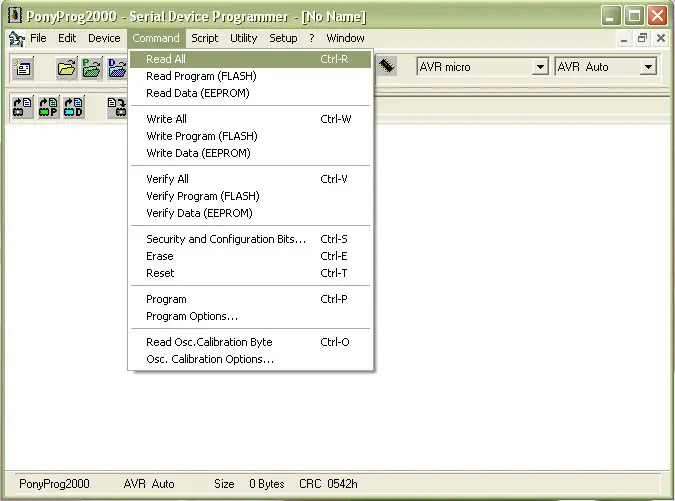
Task: Click the Read Data Memory (D) icon
Action: pyautogui.click(x=73, y=107)
